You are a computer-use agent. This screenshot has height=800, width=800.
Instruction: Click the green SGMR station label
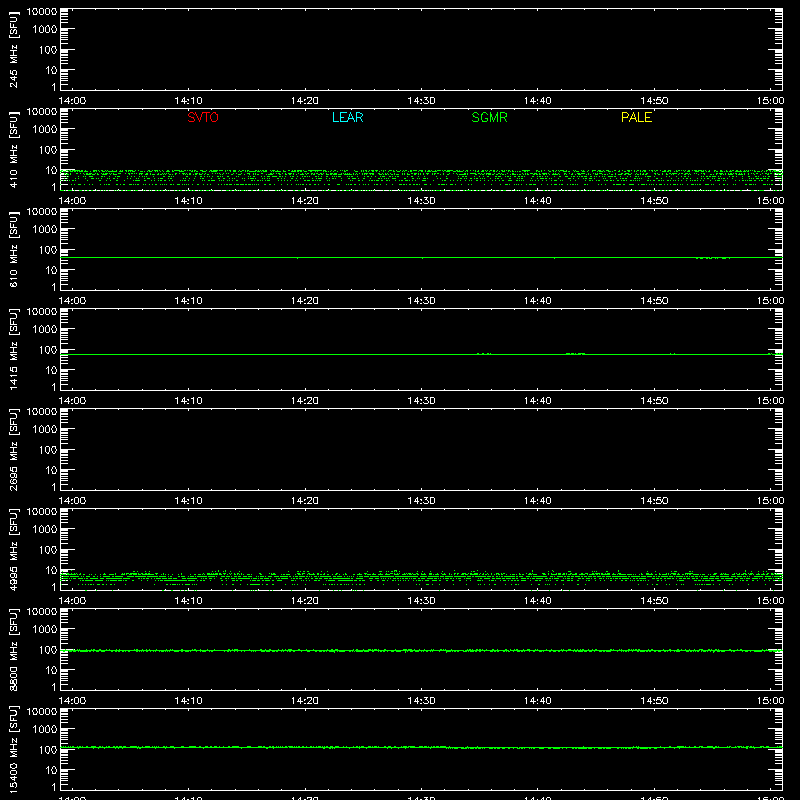[489, 117]
